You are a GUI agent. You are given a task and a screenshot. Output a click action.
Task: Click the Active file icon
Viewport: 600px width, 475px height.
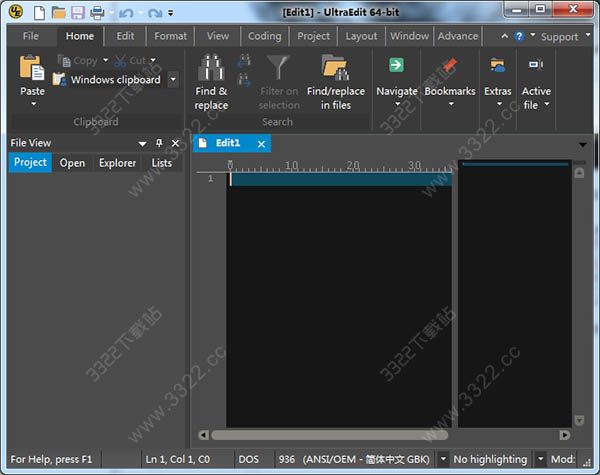[x=536, y=64]
